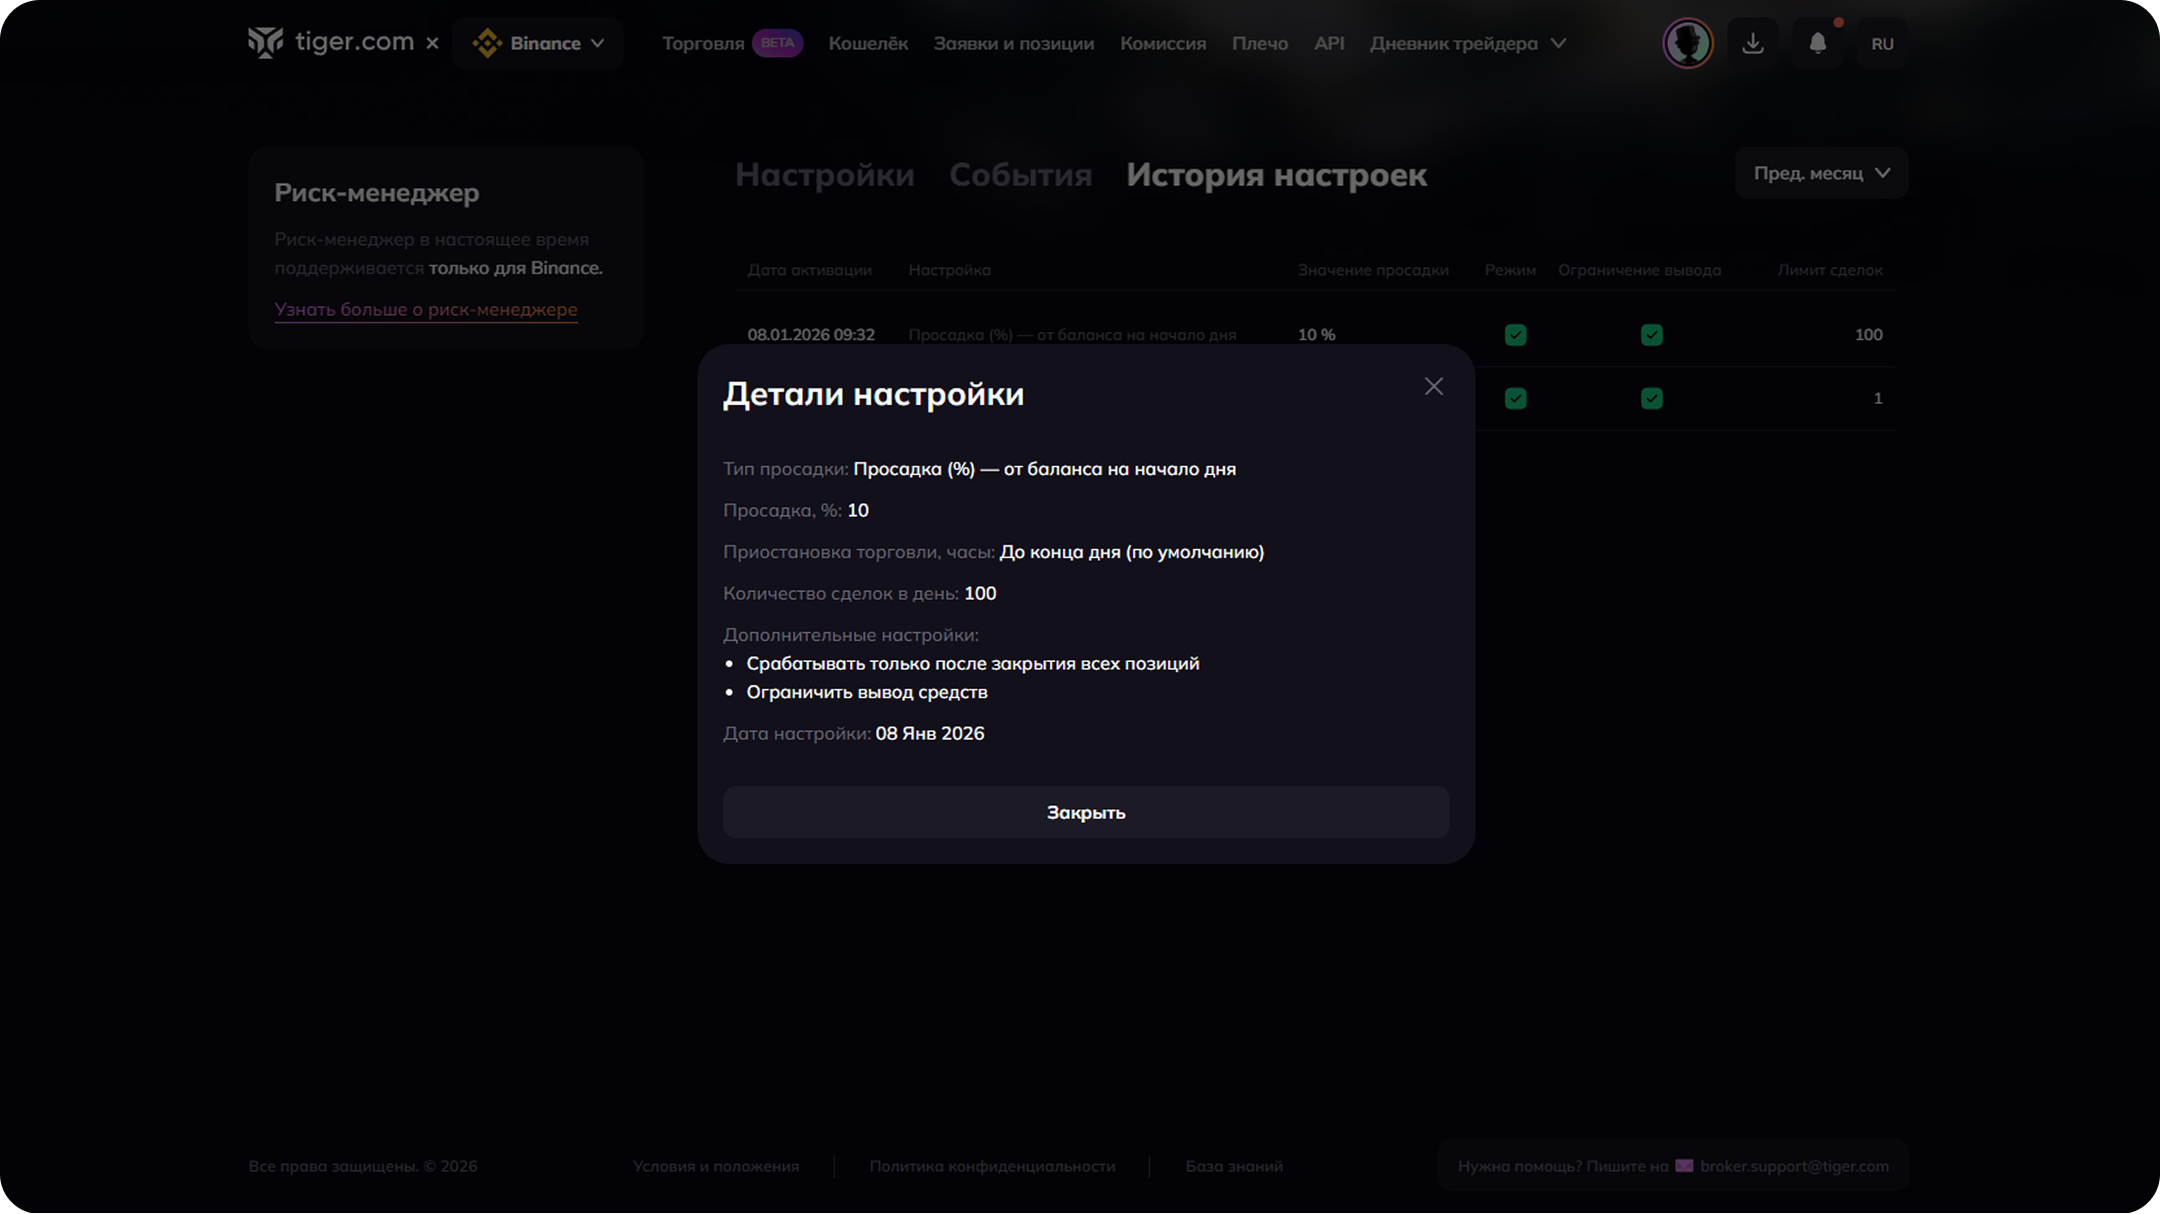Close the settings details dialog with X
This screenshot has height=1214, width=2160.
tap(1433, 386)
